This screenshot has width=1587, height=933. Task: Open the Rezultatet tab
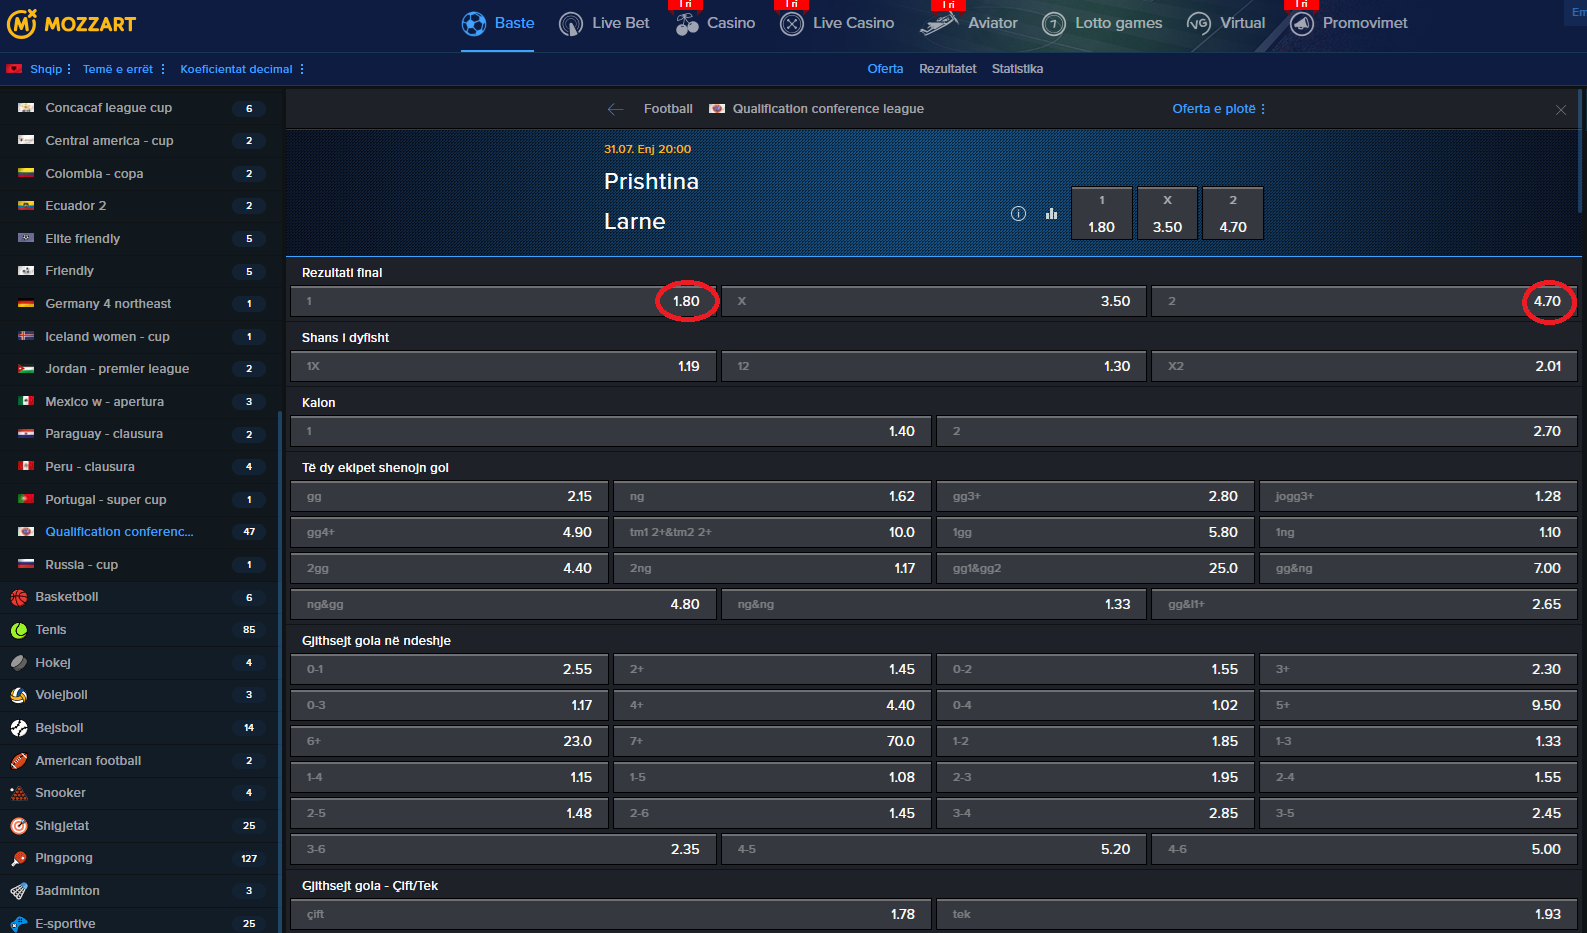948,69
